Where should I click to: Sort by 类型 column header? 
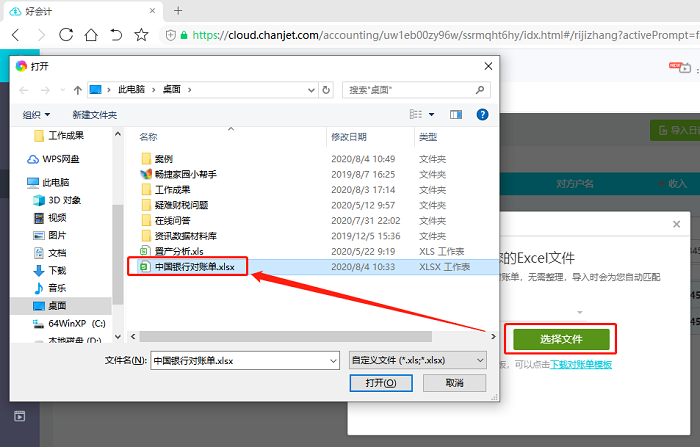tap(428, 137)
